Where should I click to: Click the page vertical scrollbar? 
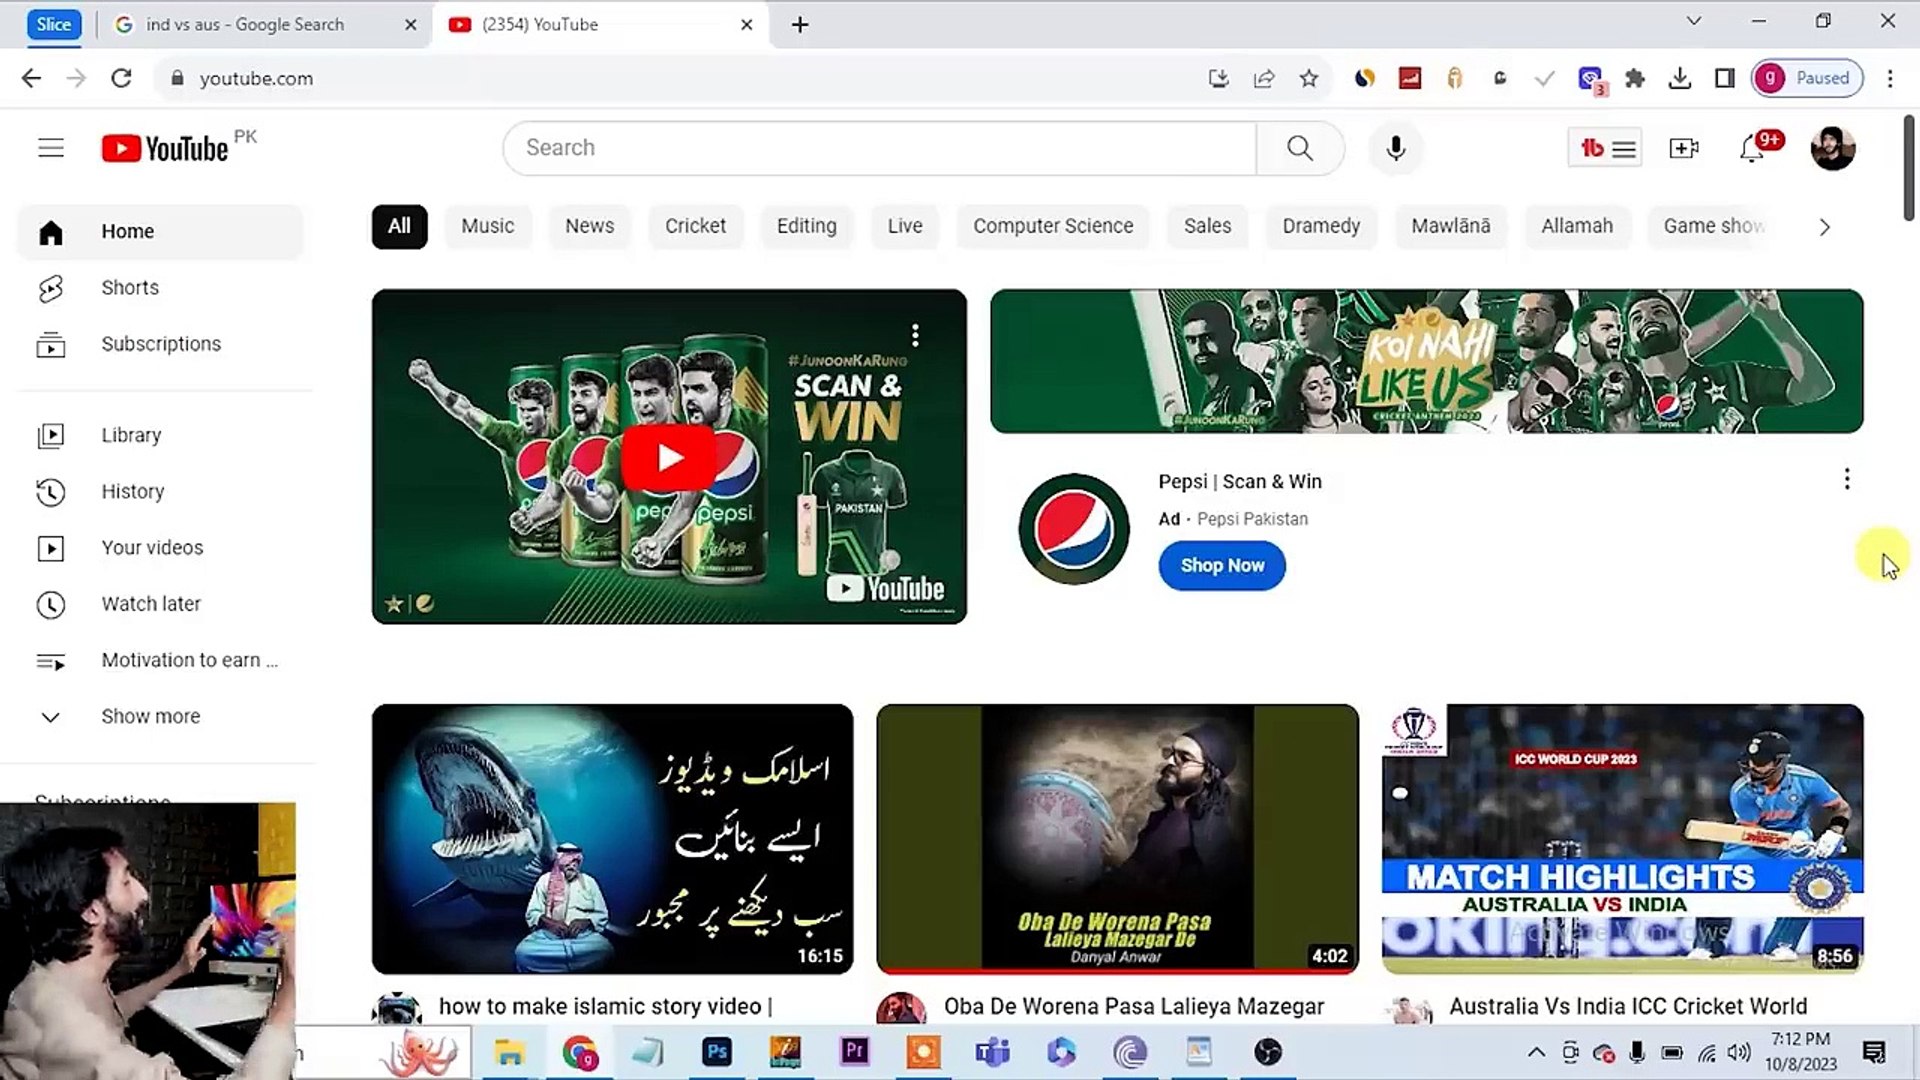[1908, 168]
